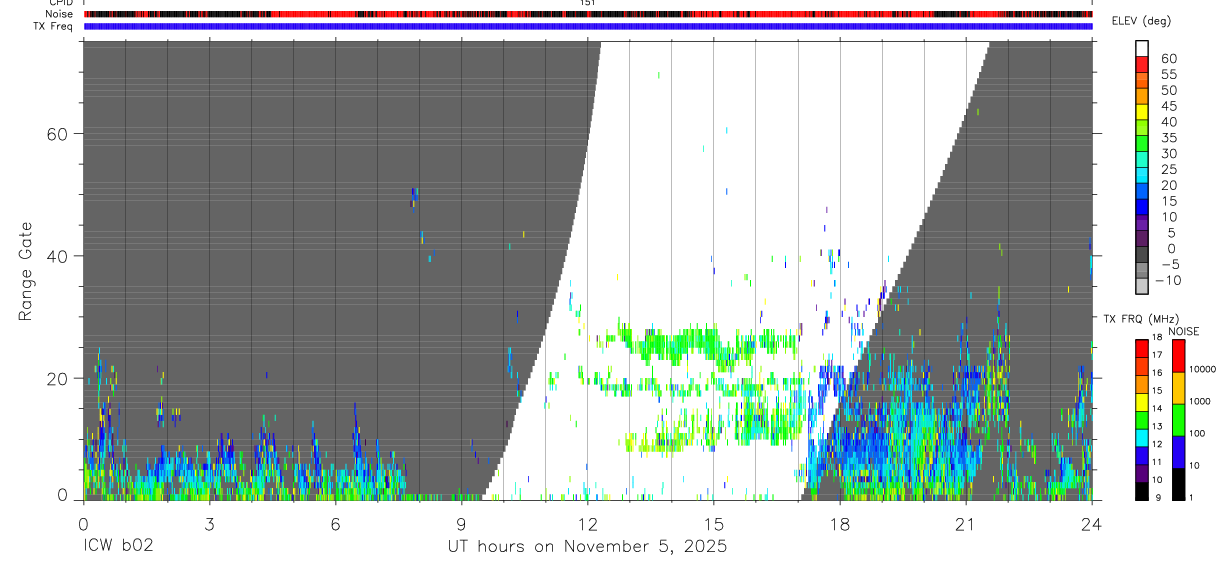The width and height of the screenshot is (1228, 567).
Task: Click the 'Range Gate' y-axis title
Action: [x=26, y=271]
